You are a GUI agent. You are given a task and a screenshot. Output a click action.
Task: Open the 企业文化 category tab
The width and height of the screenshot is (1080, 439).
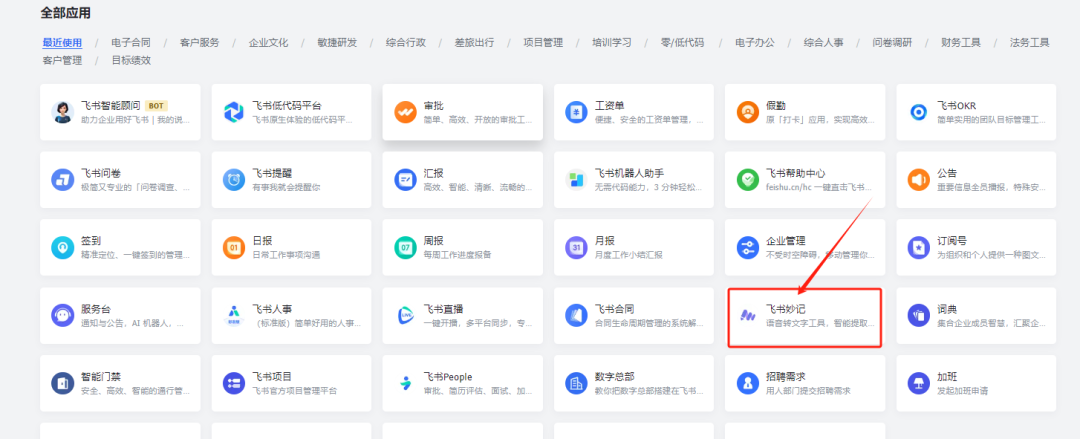(x=269, y=42)
